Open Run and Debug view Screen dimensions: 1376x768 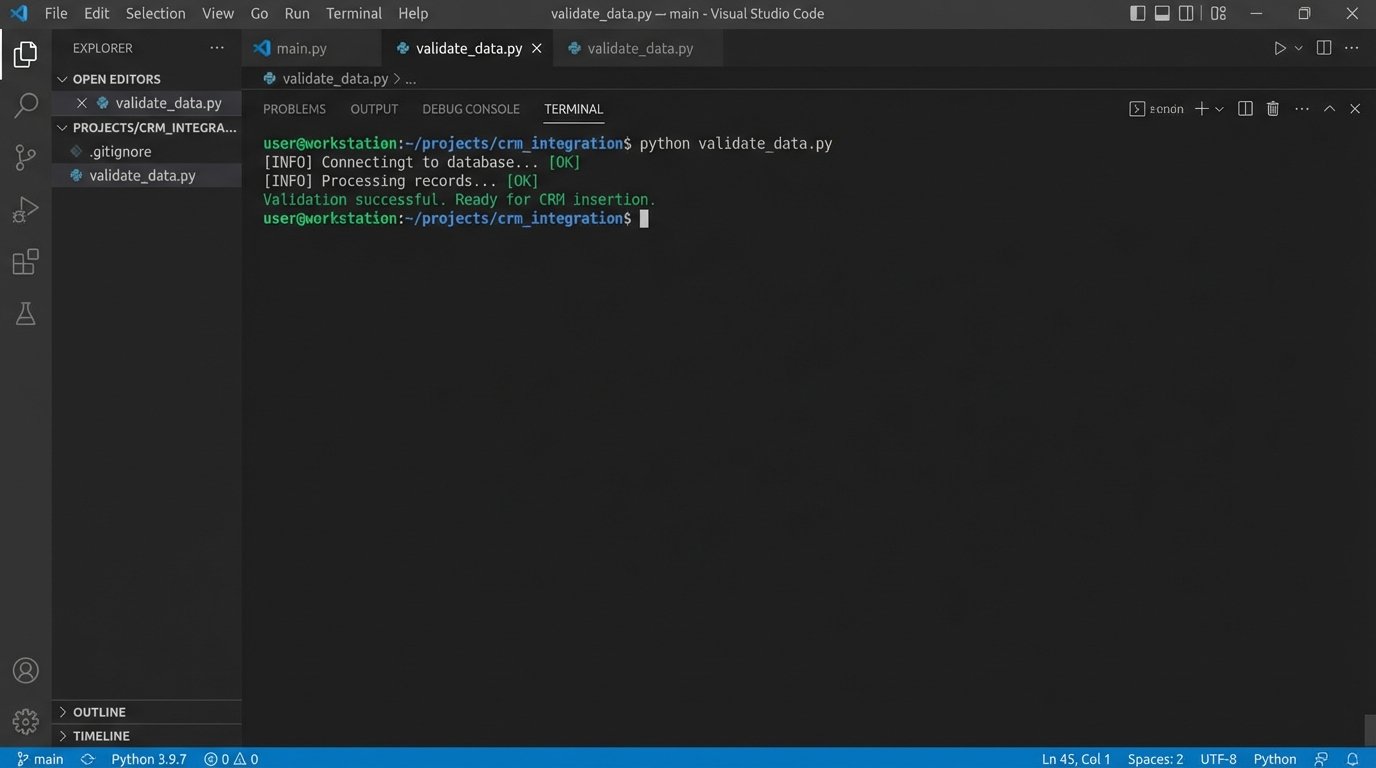tap(26, 210)
